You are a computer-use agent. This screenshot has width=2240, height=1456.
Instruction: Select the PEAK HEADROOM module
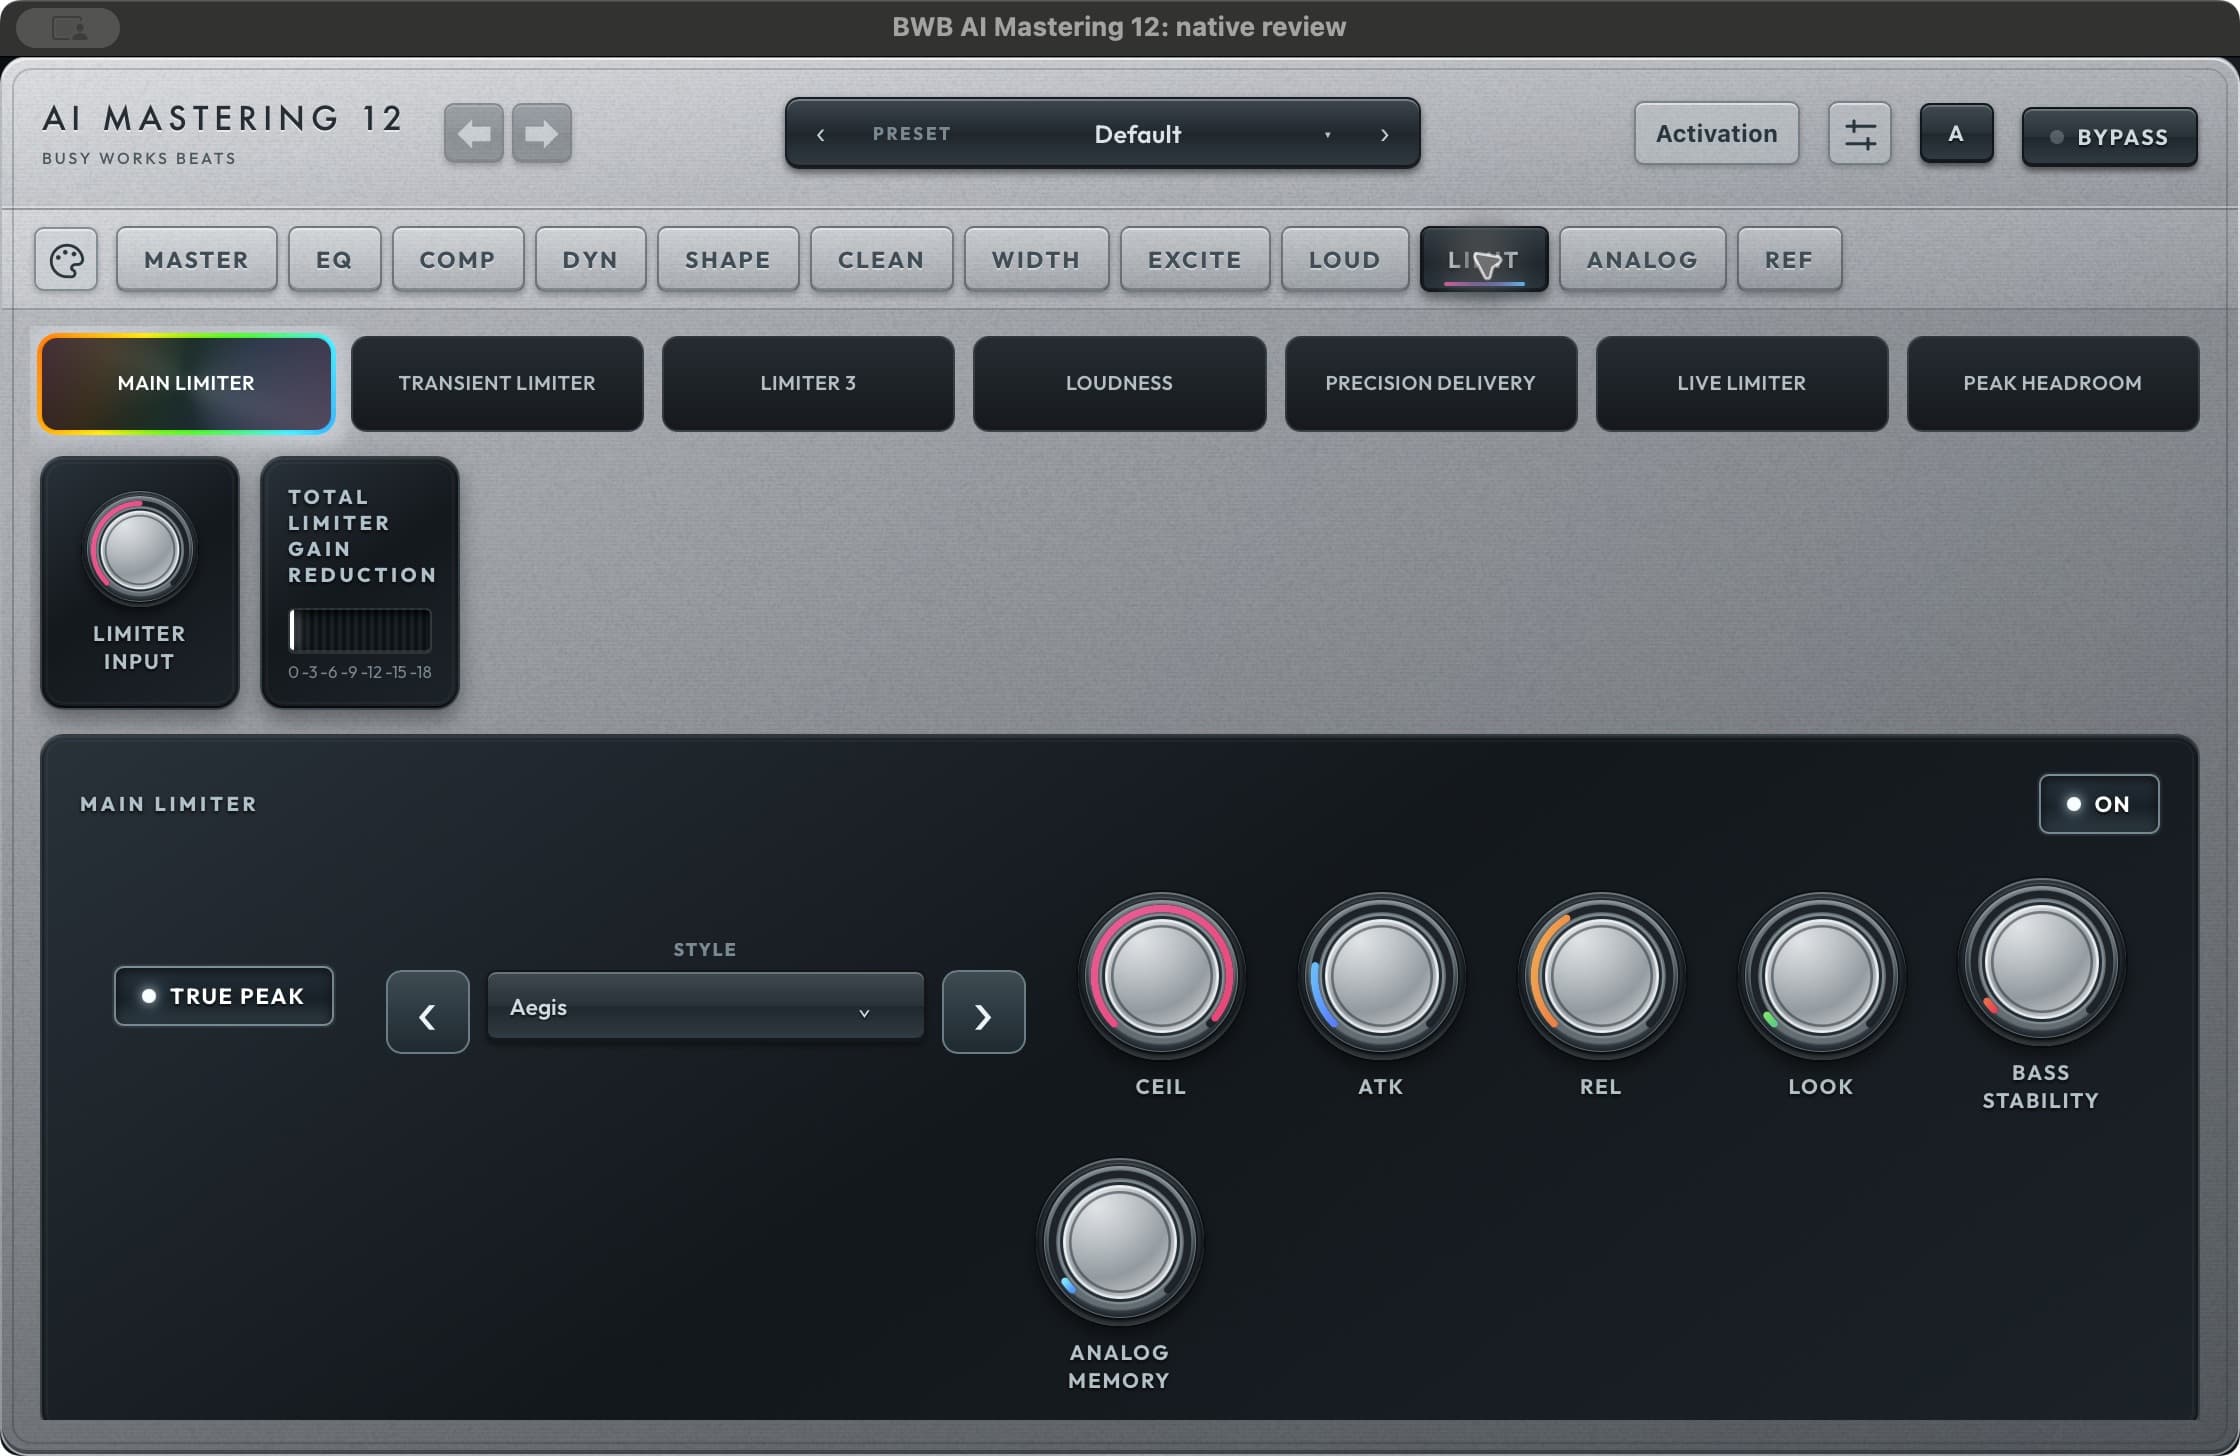tap(2053, 384)
